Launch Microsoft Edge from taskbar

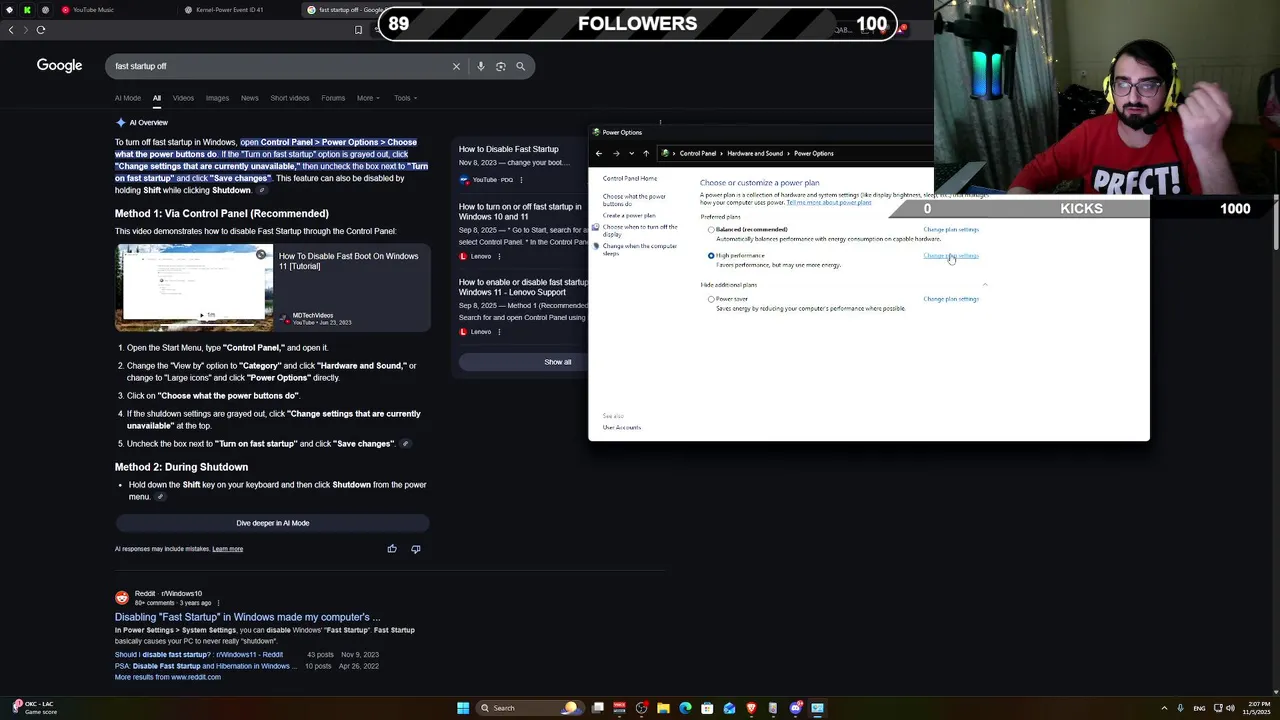[685, 708]
